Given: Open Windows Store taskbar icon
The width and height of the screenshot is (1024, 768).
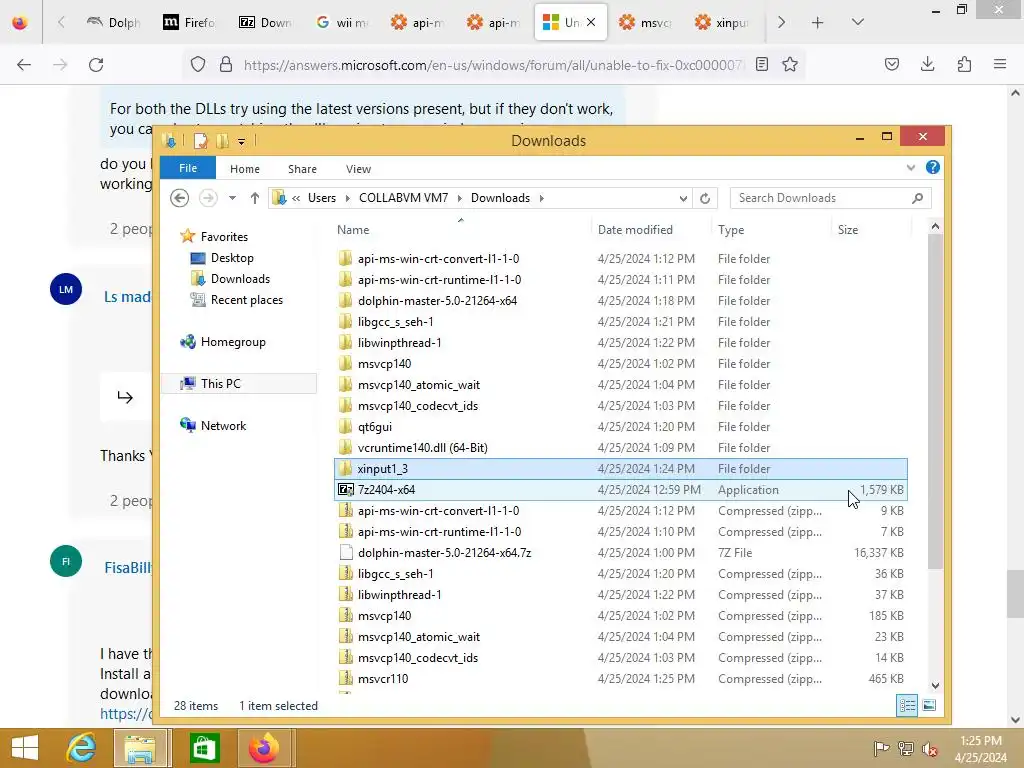Looking at the screenshot, I should point(204,748).
